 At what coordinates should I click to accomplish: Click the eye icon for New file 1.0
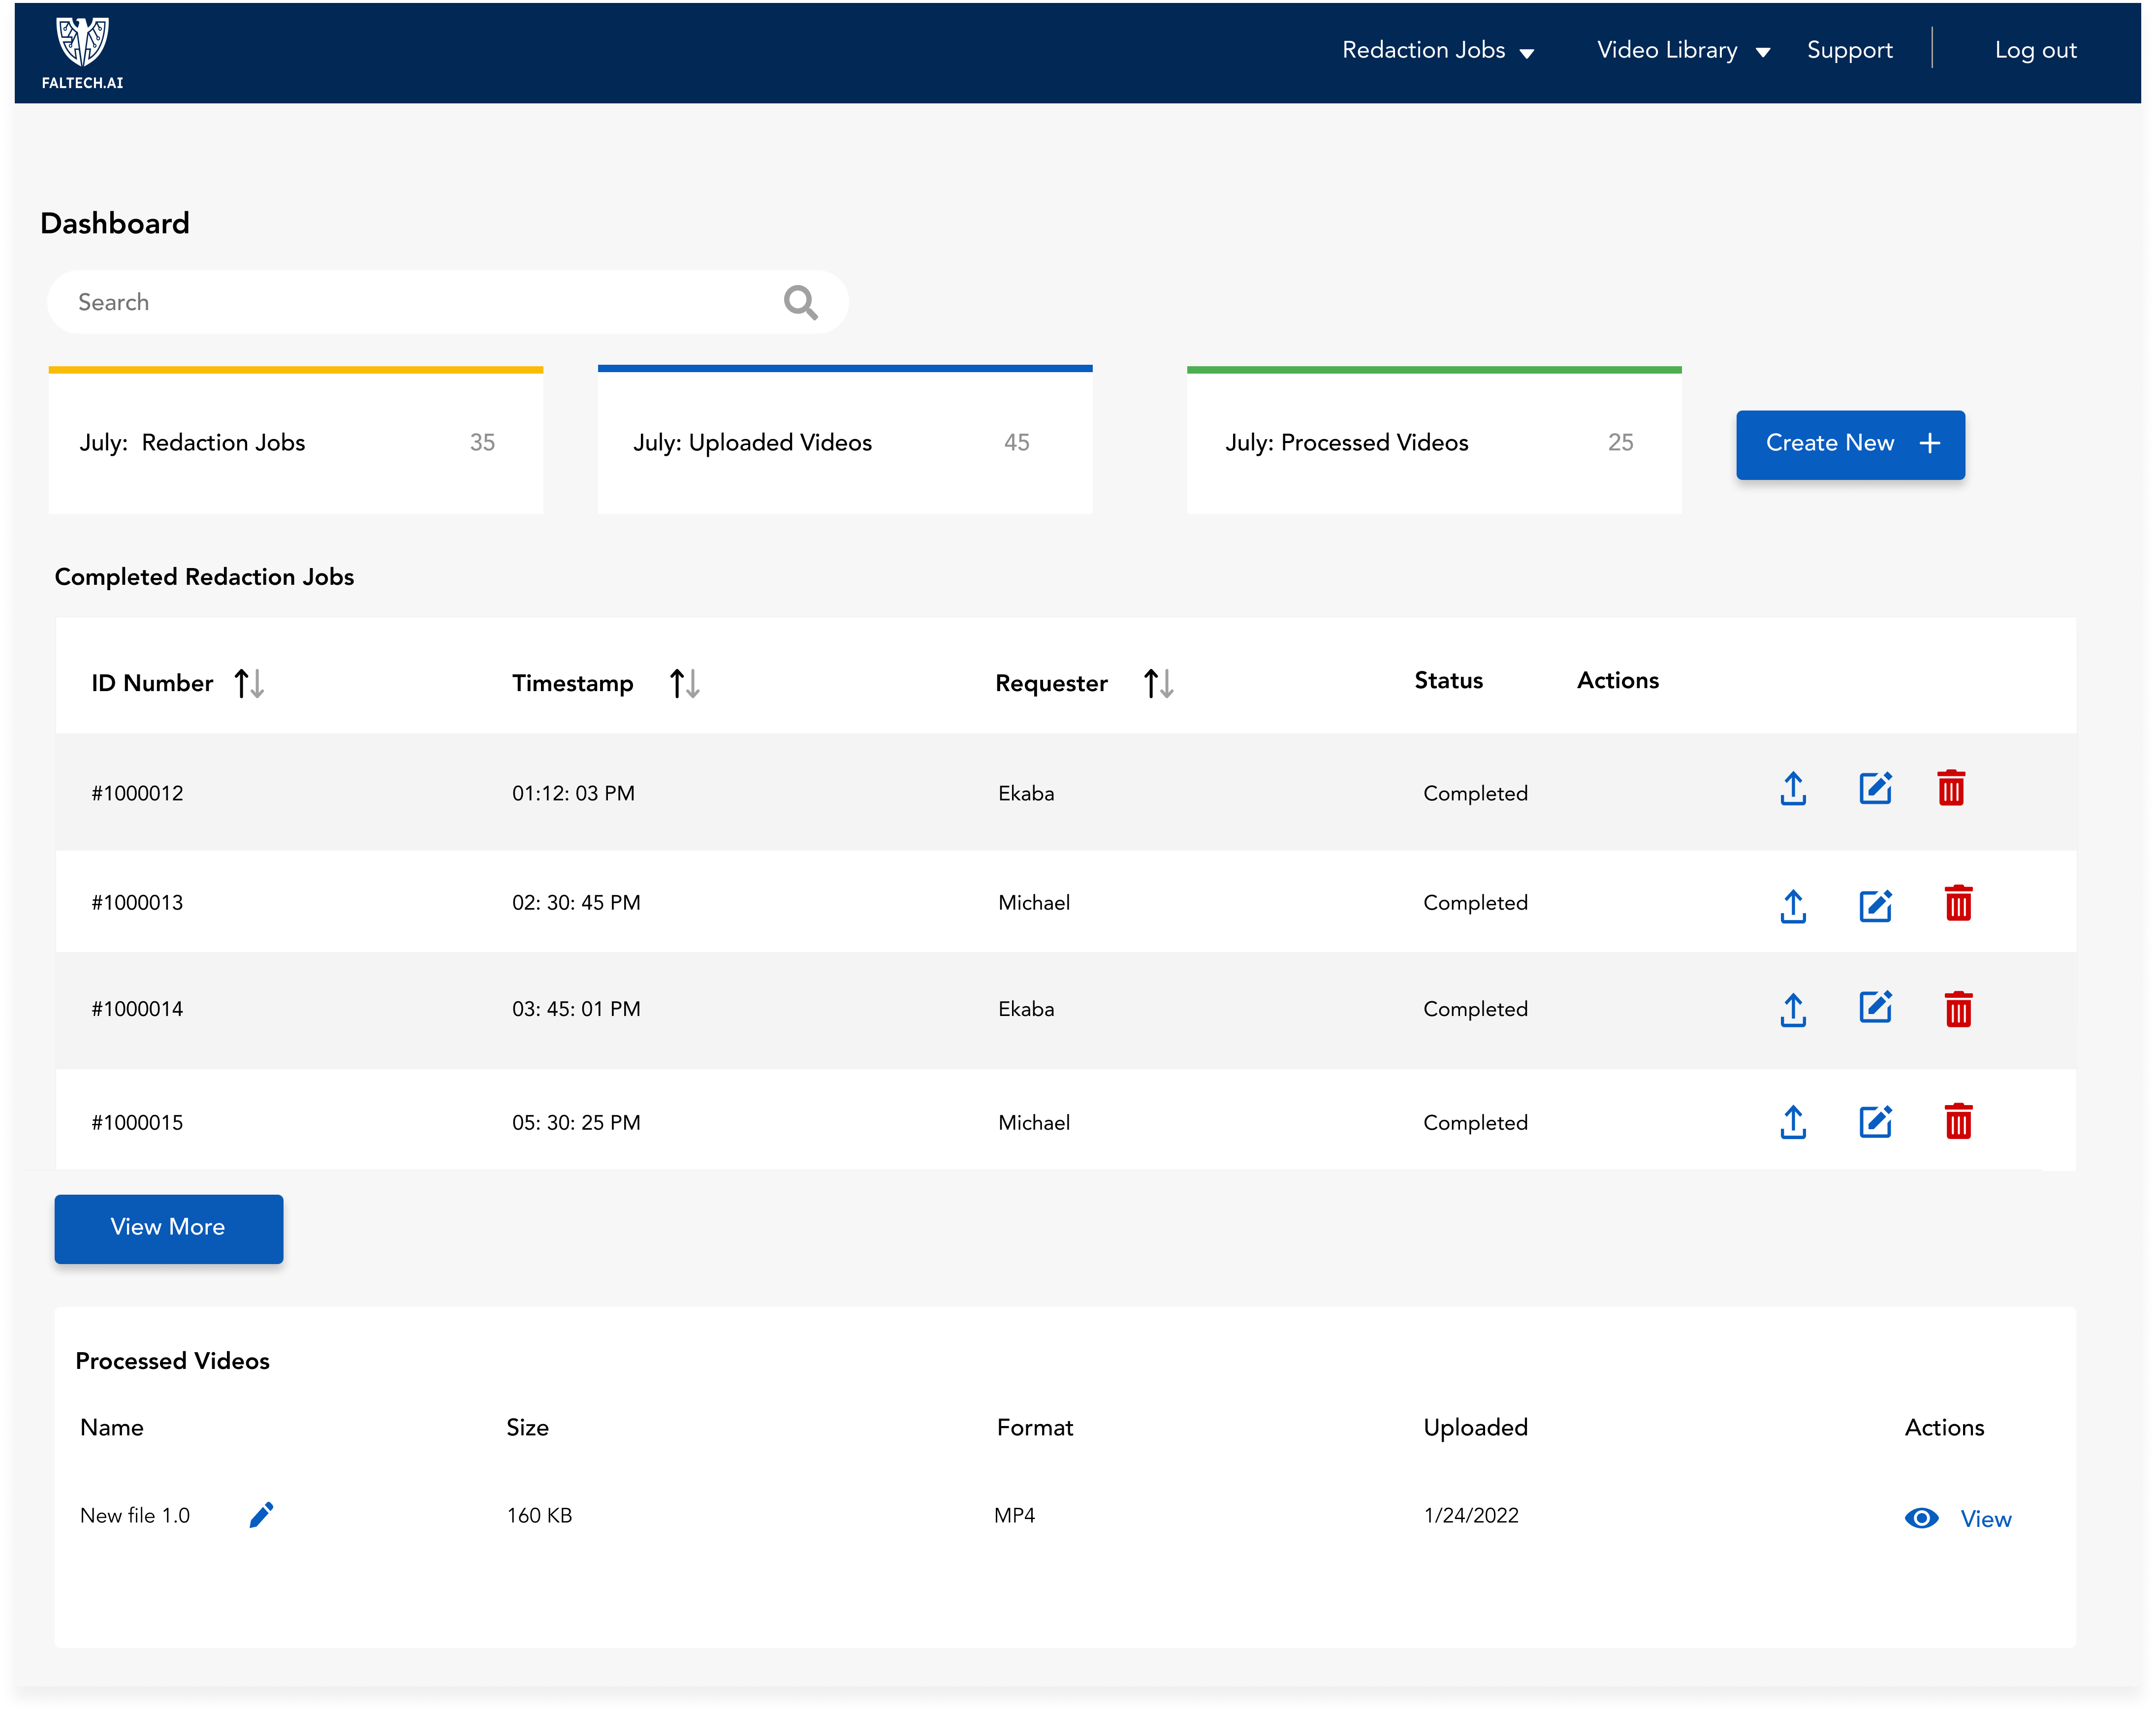point(1921,1518)
